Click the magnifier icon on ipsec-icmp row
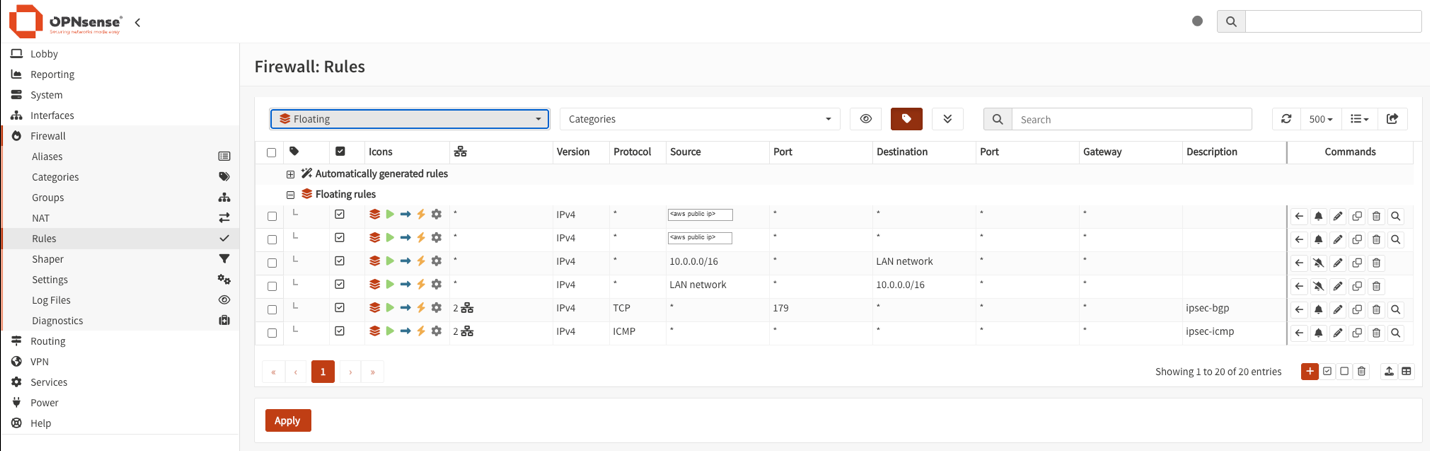The height and width of the screenshot is (451, 1430). click(1396, 333)
